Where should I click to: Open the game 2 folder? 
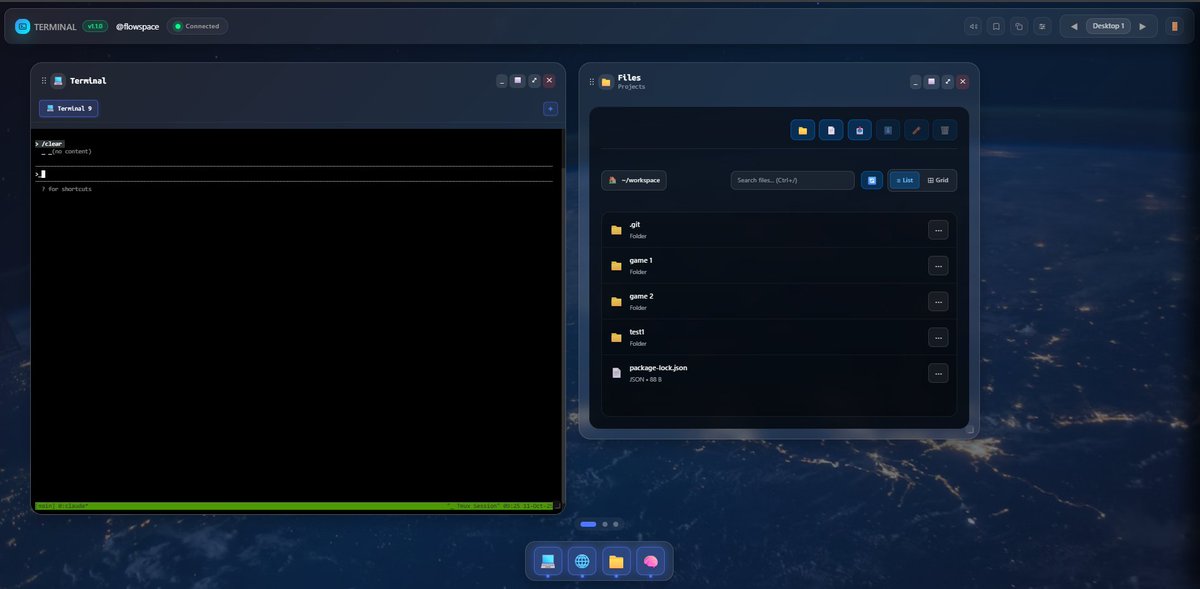point(779,301)
